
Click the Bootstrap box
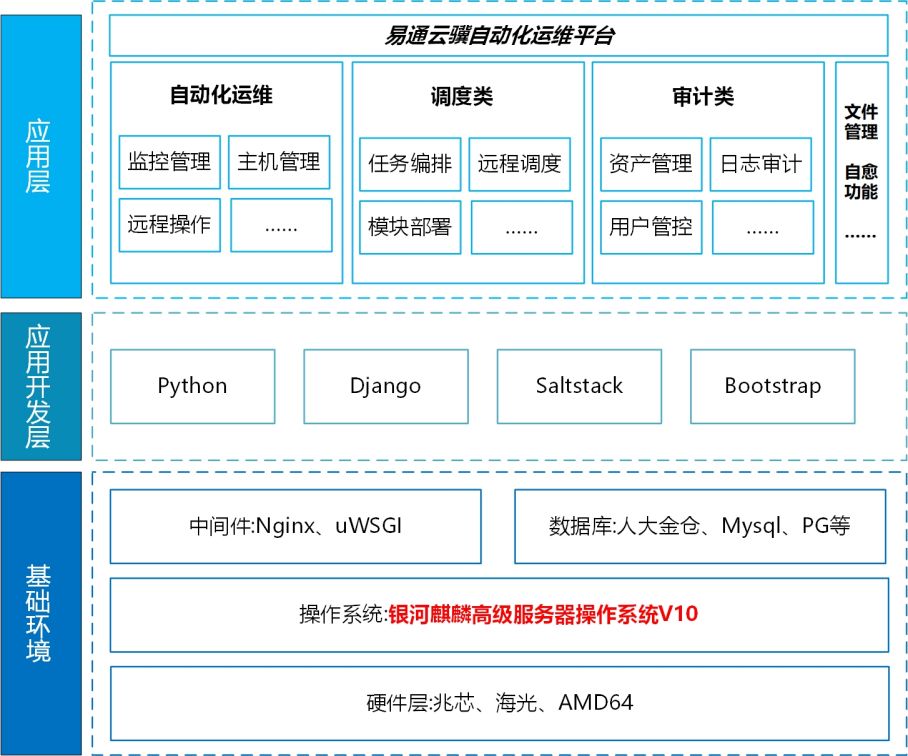pyautogui.click(x=773, y=387)
